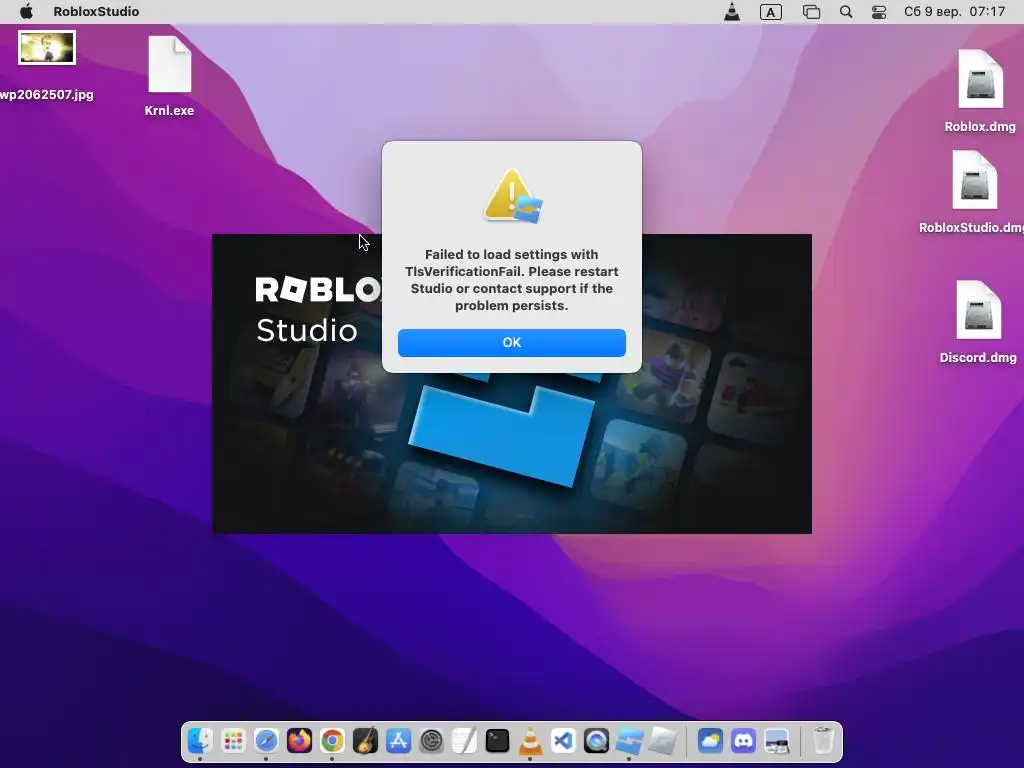Click the VLC cone menu bar icon
The width and height of the screenshot is (1024, 768).
(x=732, y=11)
